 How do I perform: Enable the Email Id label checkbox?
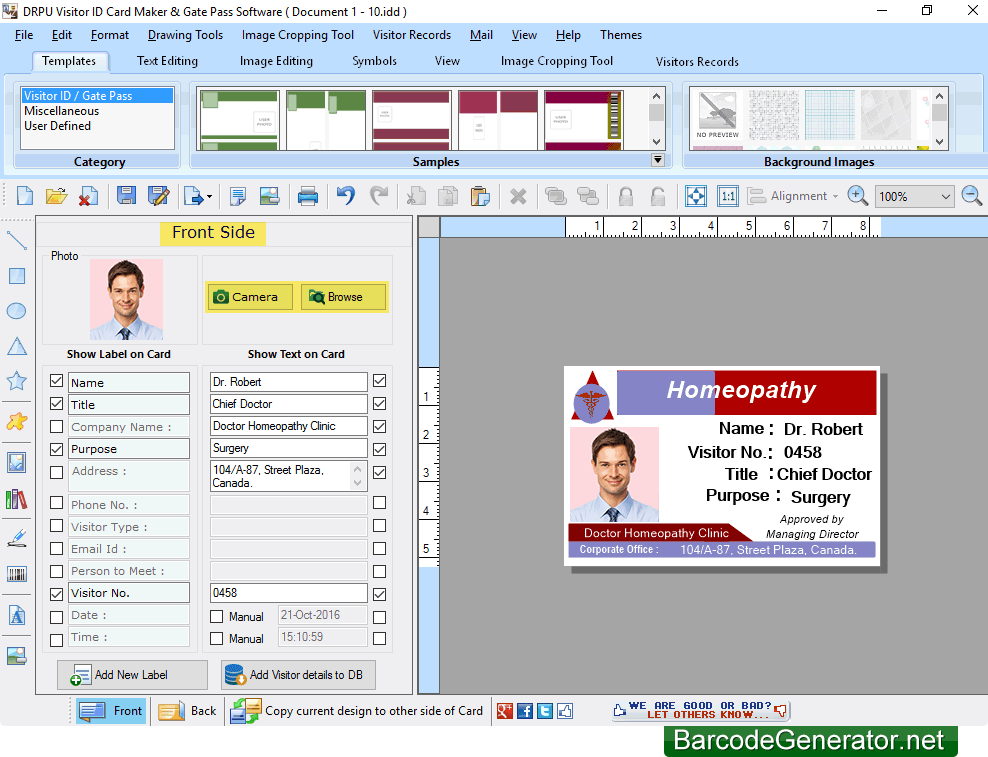pos(56,548)
